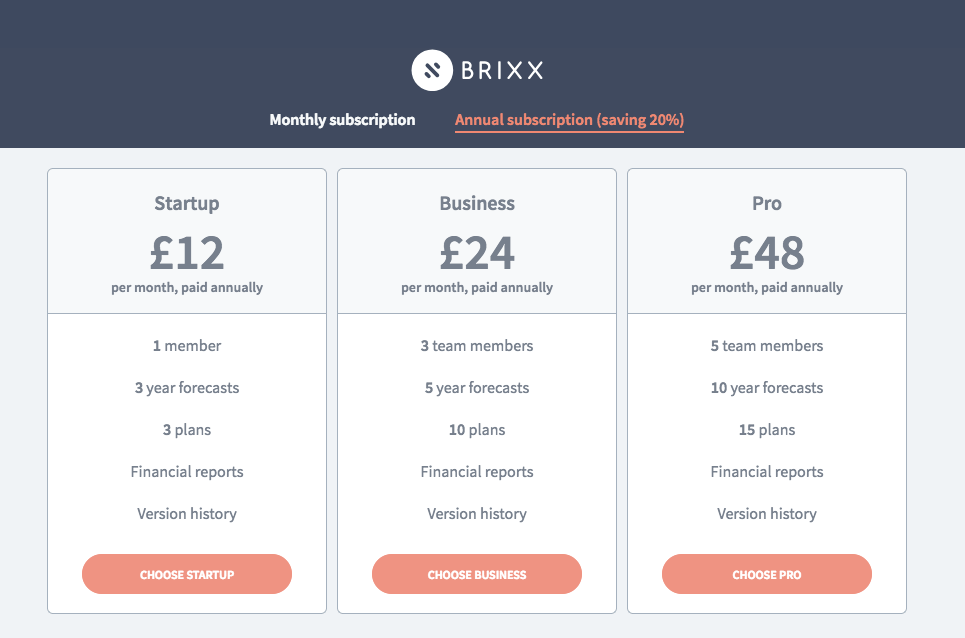The height and width of the screenshot is (638, 965).
Task: Click the Startup plan heading
Action: [x=187, y=204]
